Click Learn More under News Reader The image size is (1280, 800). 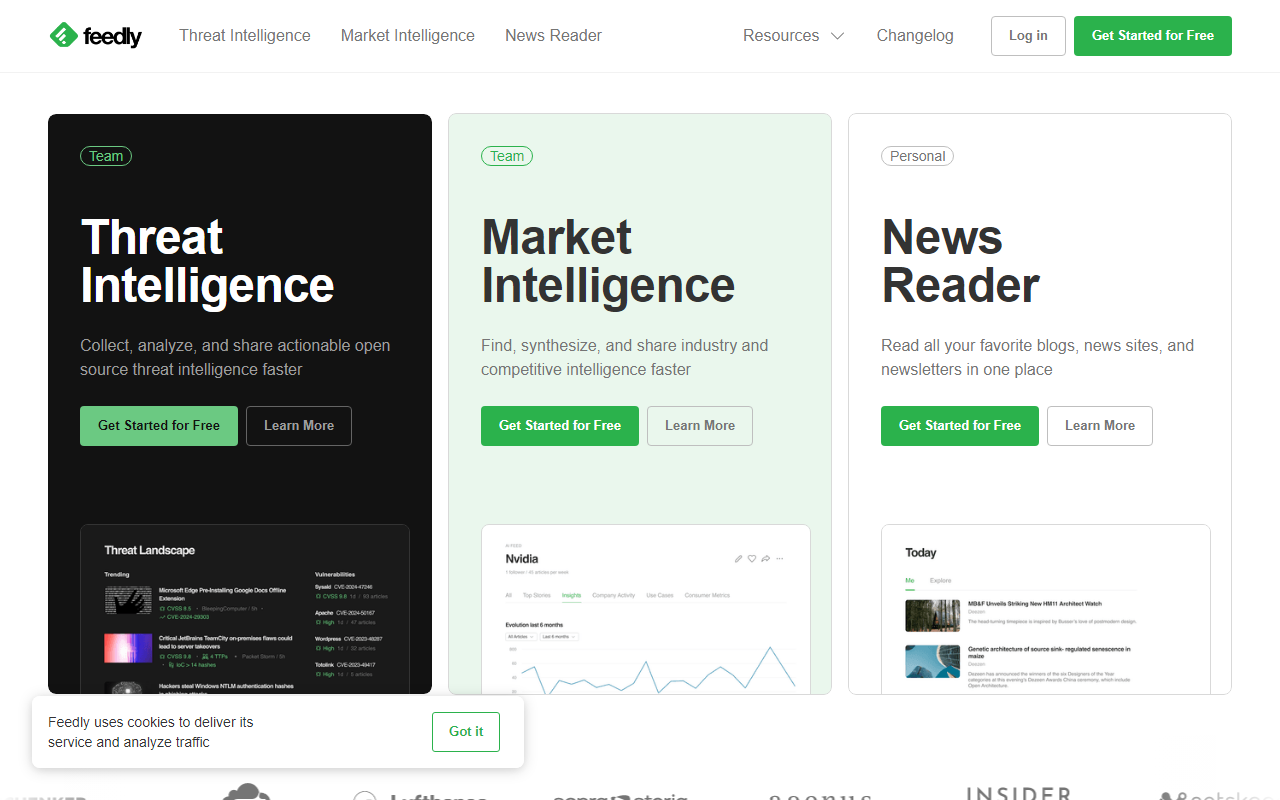point(1099,426)
